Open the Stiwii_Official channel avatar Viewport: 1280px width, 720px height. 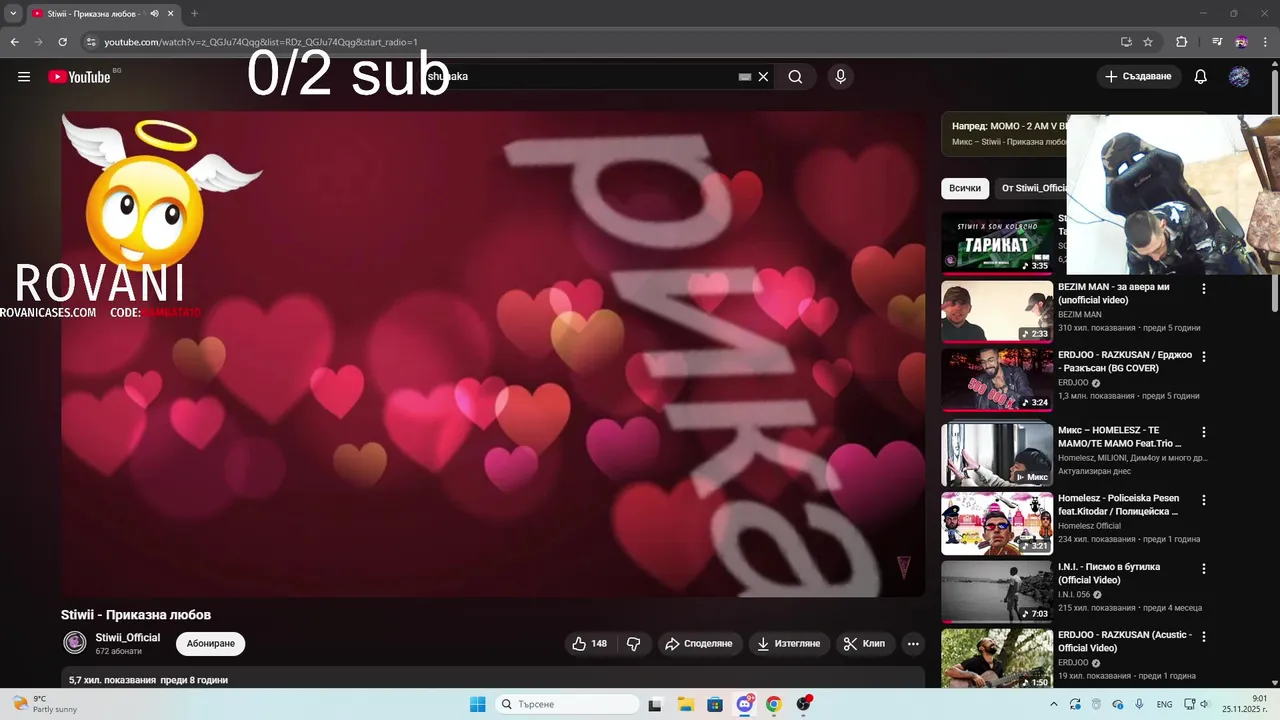point(75,642)
